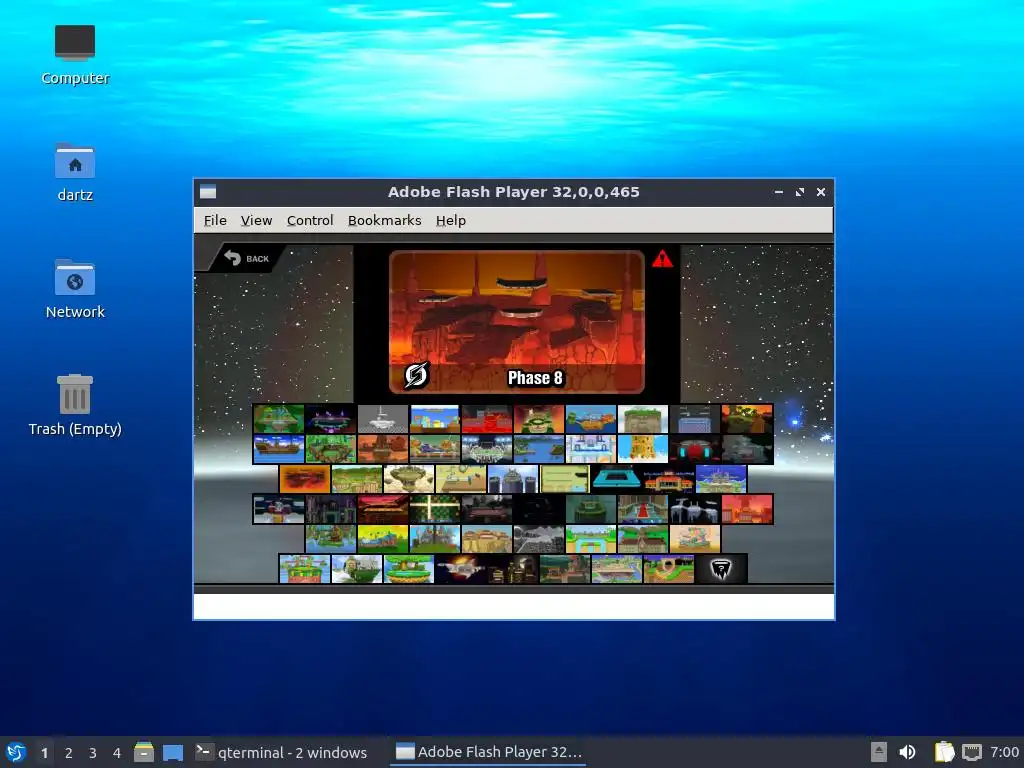This screenshot has height=768, width=1024.
Task: Click the BACK arrow button
Action: pyautogui.click(x=246, y=259)
